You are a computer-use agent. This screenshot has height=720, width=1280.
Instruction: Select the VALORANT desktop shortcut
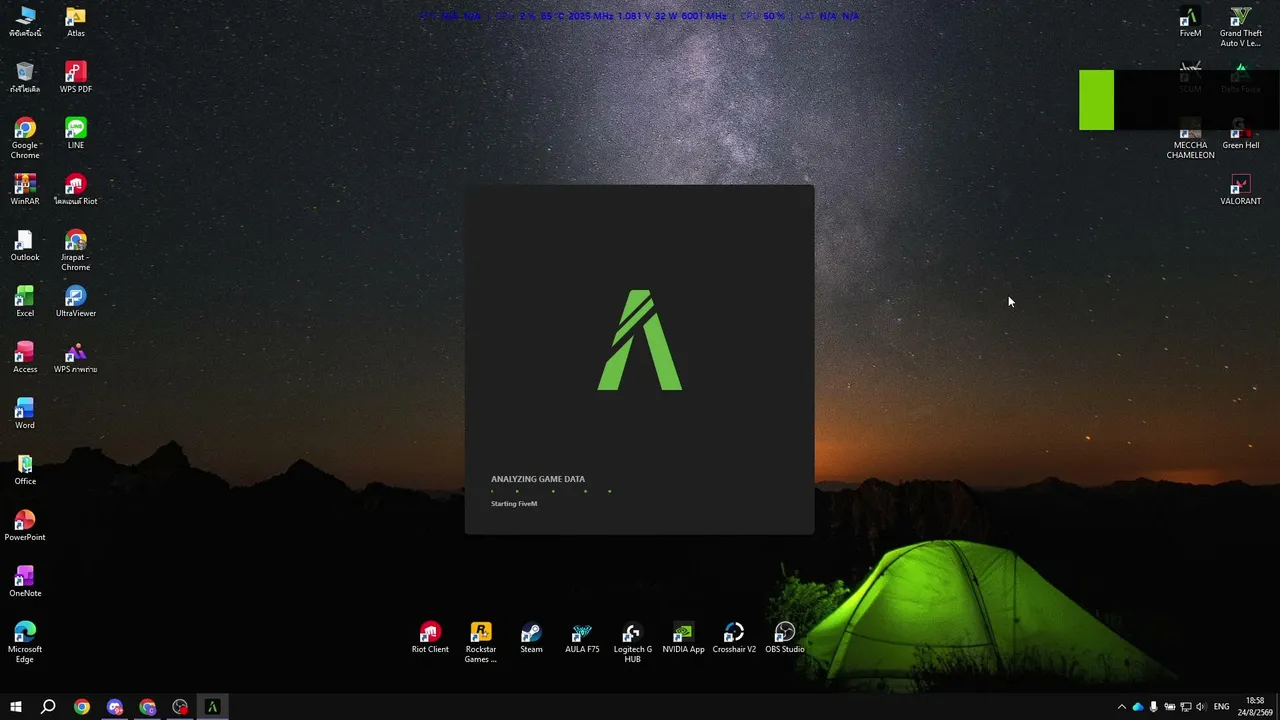(x=1240, y=190)
